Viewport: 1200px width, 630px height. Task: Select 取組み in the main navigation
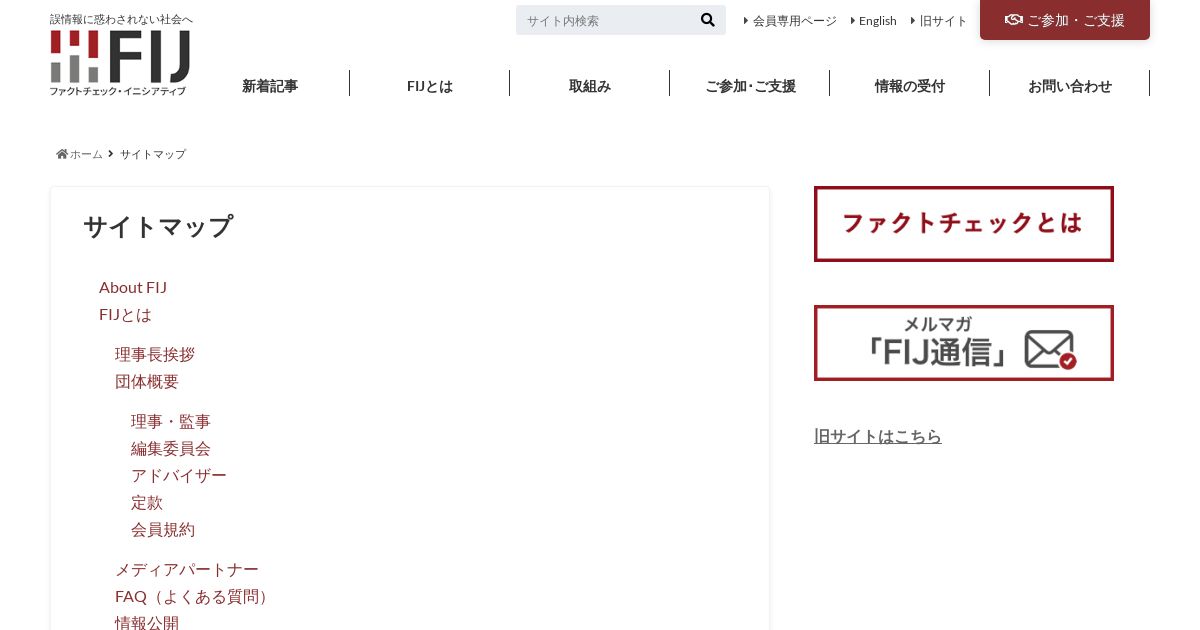coord(590,86)
